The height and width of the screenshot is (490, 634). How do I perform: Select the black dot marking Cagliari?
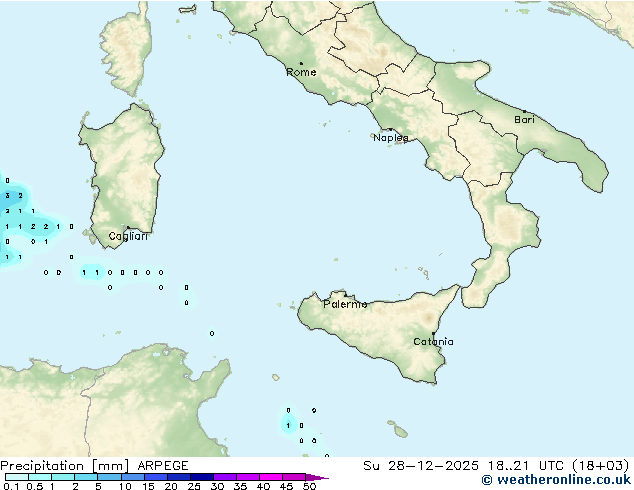pyautogui.click(x=128, y=227)
